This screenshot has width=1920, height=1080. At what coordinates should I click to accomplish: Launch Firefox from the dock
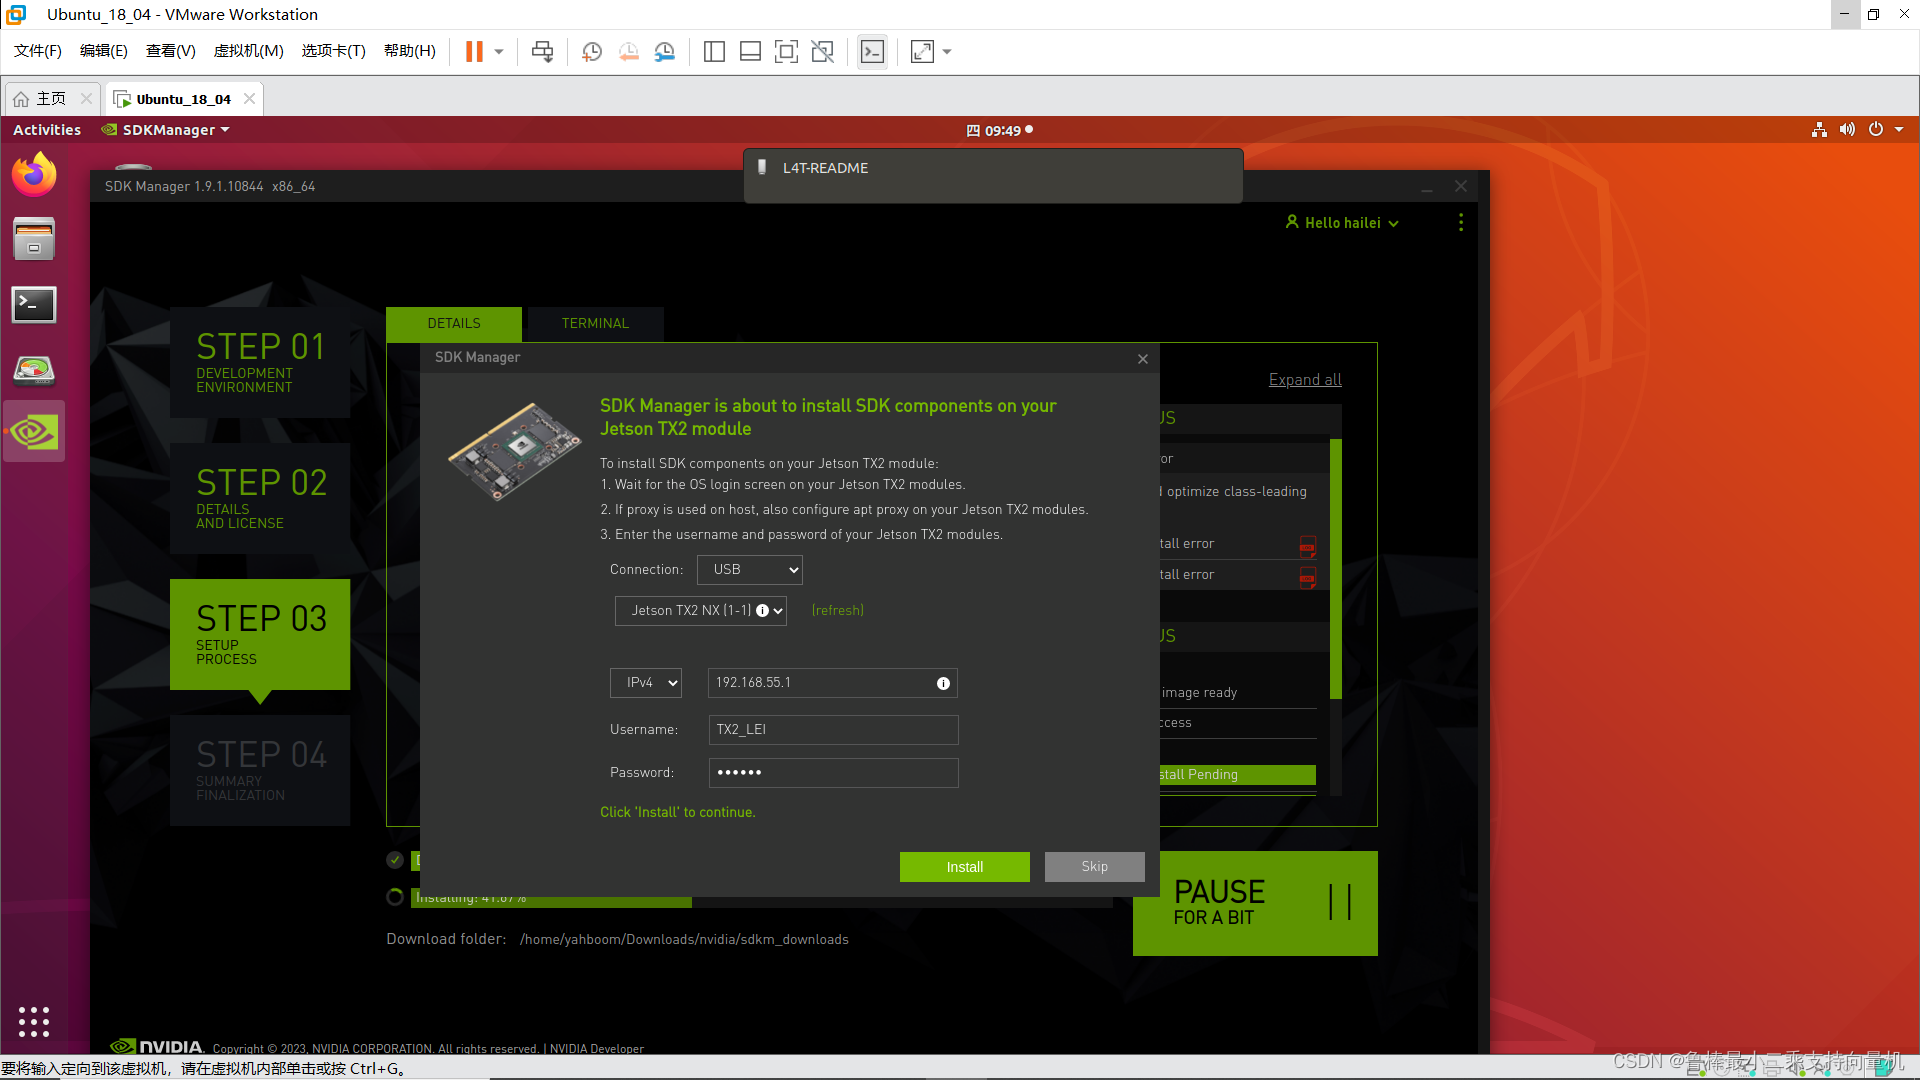(x=34, y=175)
